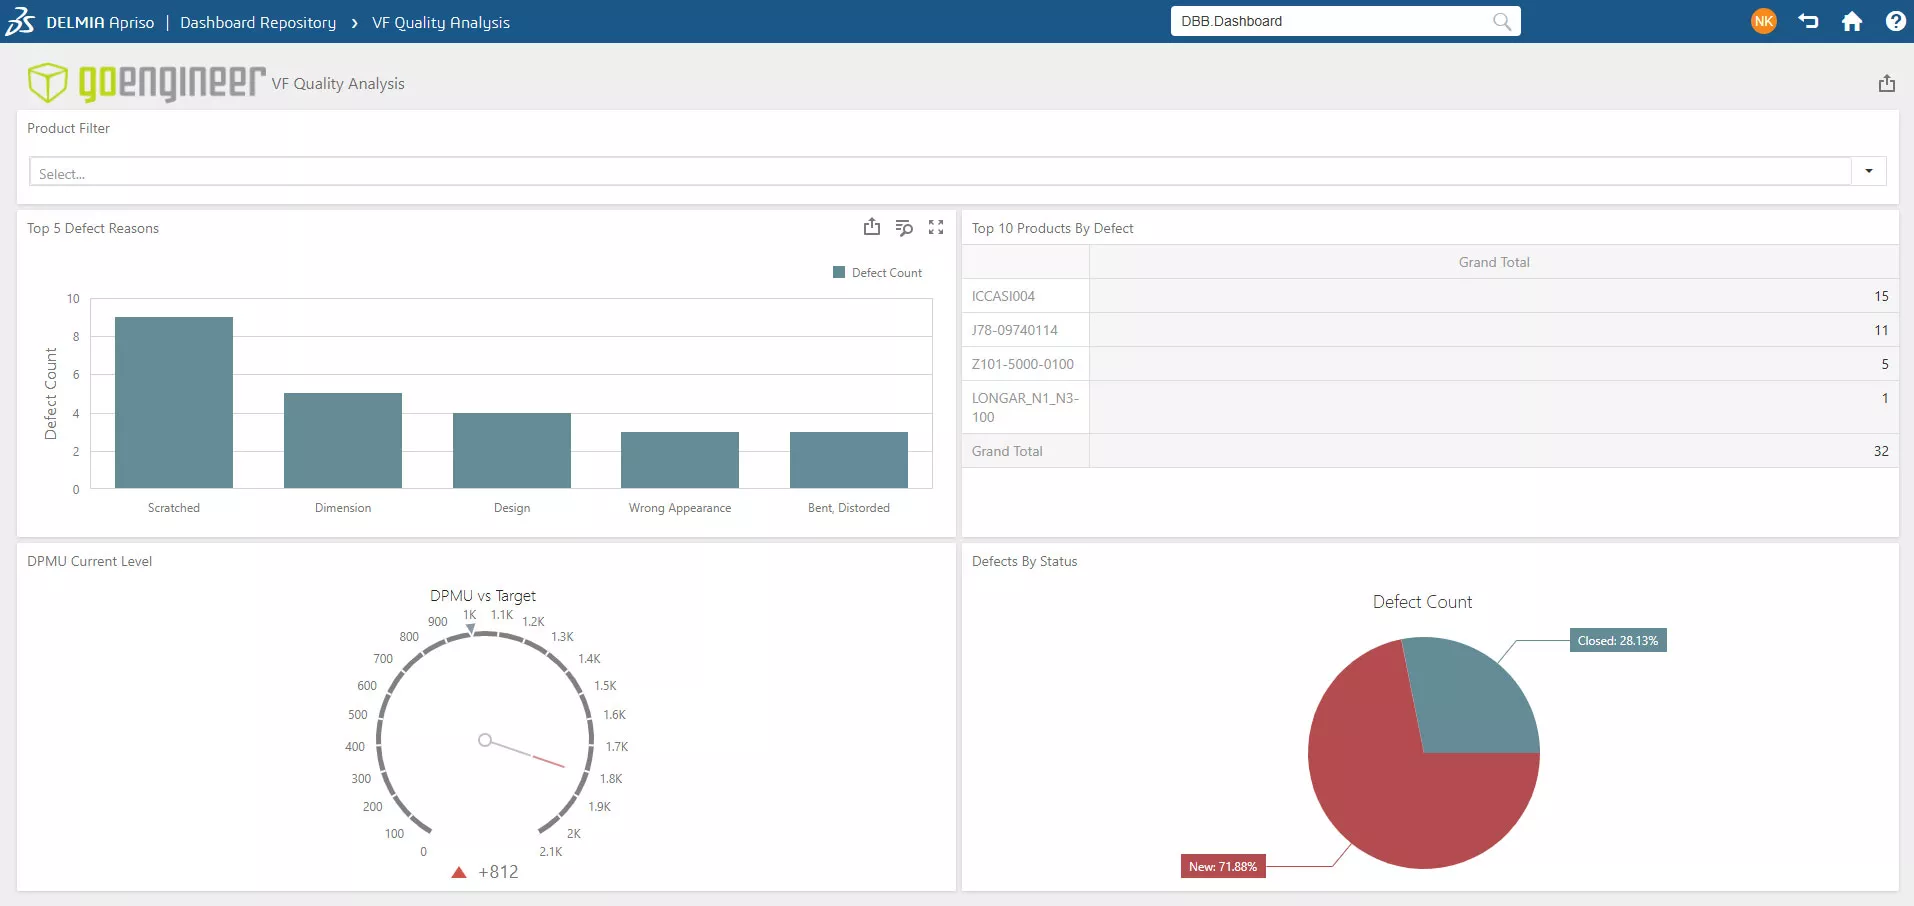Viewport: 1914px width, 906px height.
Task: Select the VF Quality Analysis breadcrumb
Action: click(441, 22)
